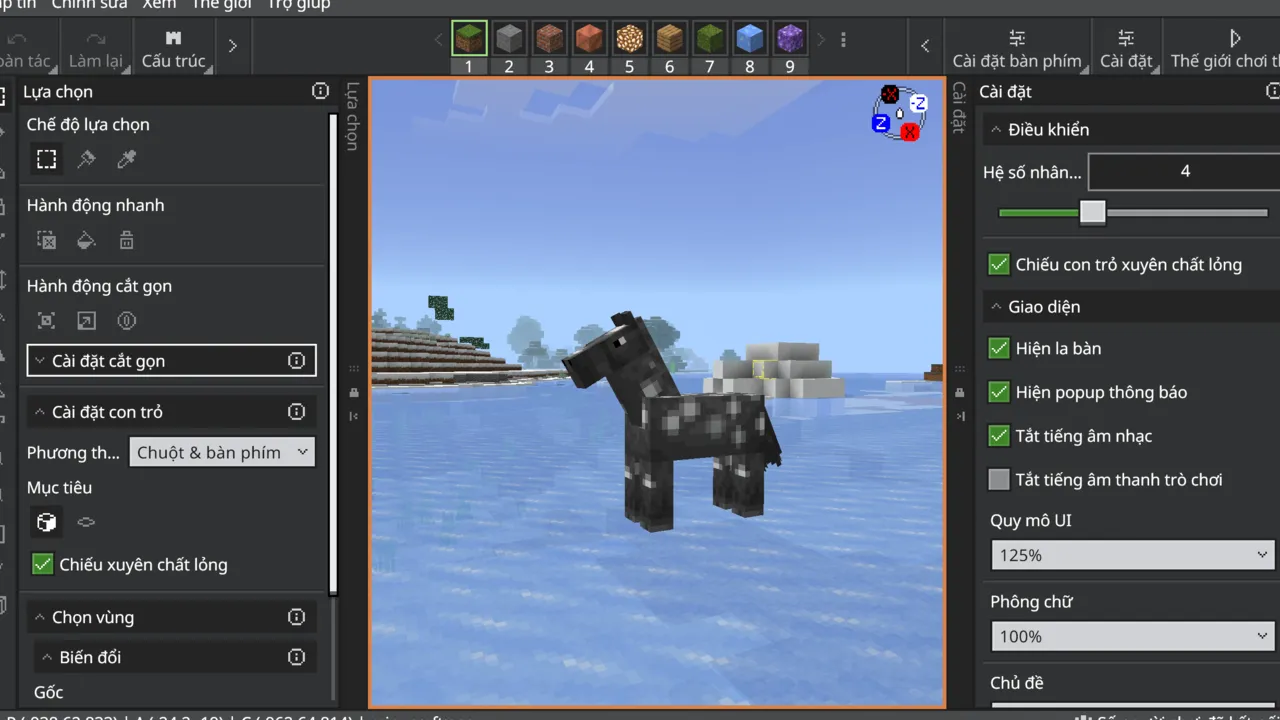Click the lock icon beside left Lựa chọn panel

(354, 393)
